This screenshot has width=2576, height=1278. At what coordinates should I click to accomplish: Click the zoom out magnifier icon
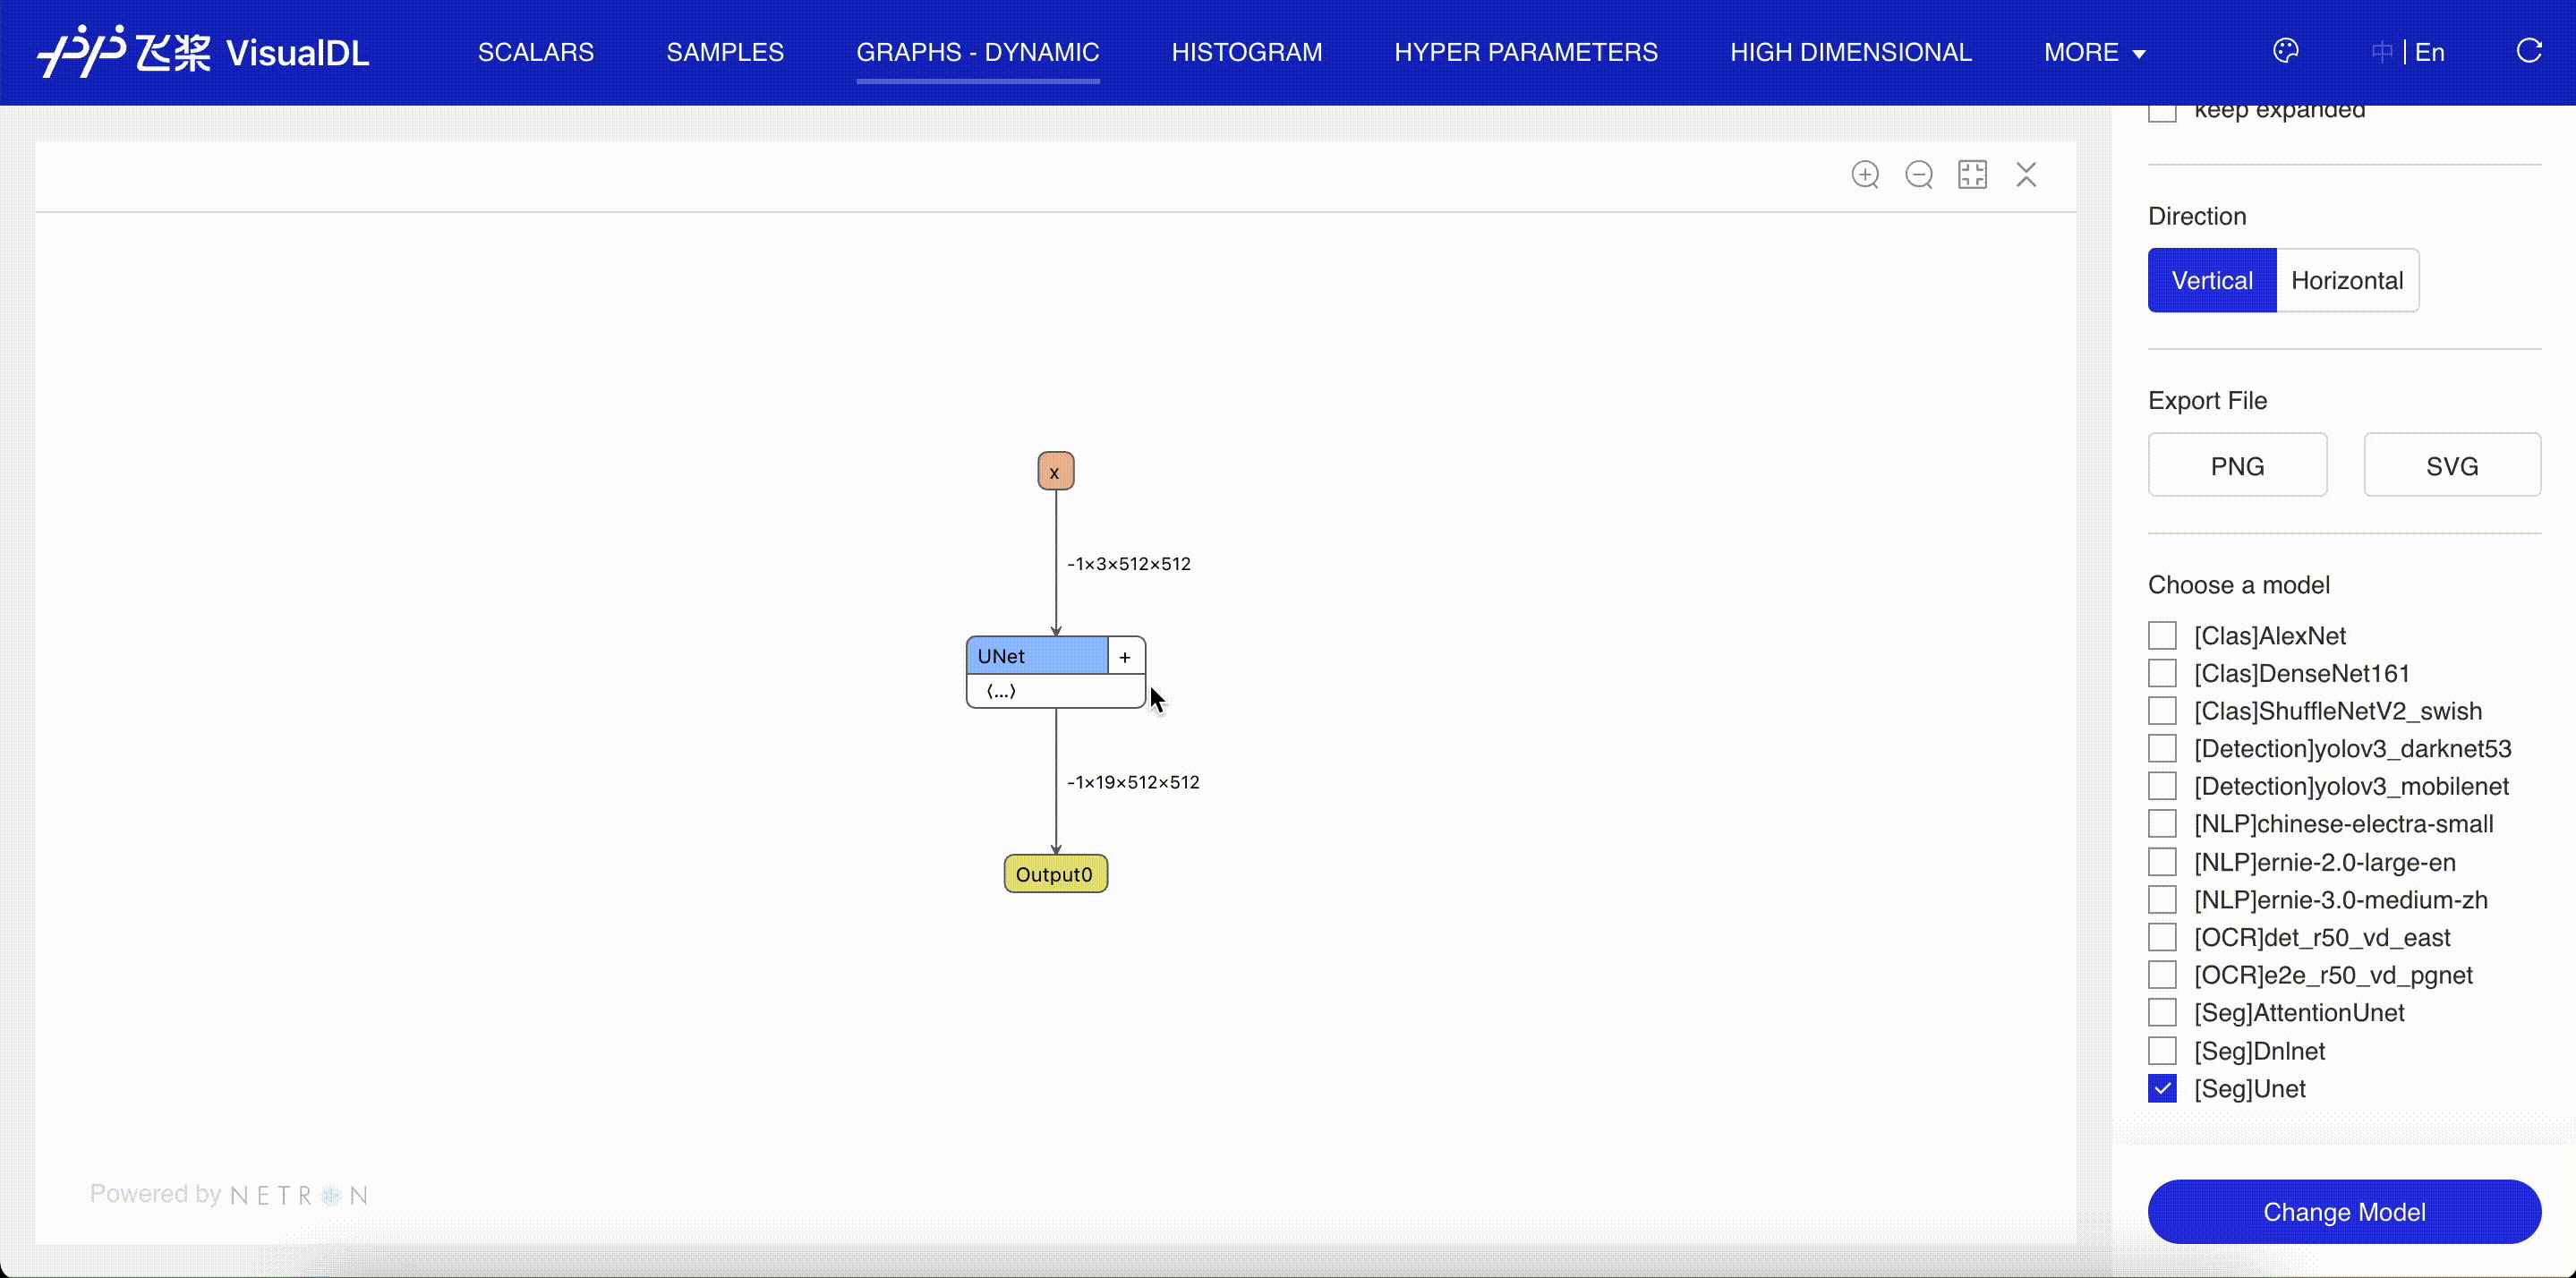1919,175
